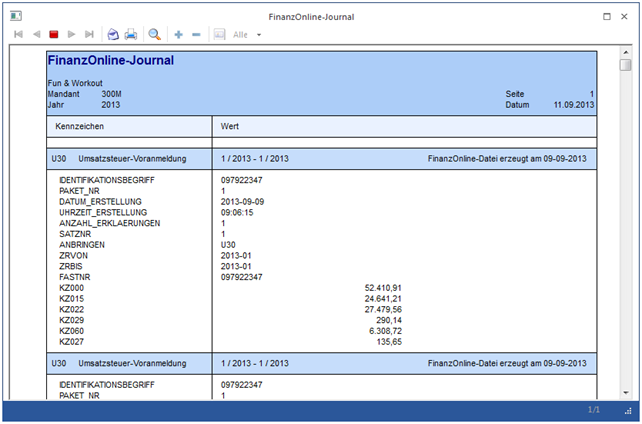Click the Wert column header
Viewport: 642px width, 424px height.
point(229,127)
